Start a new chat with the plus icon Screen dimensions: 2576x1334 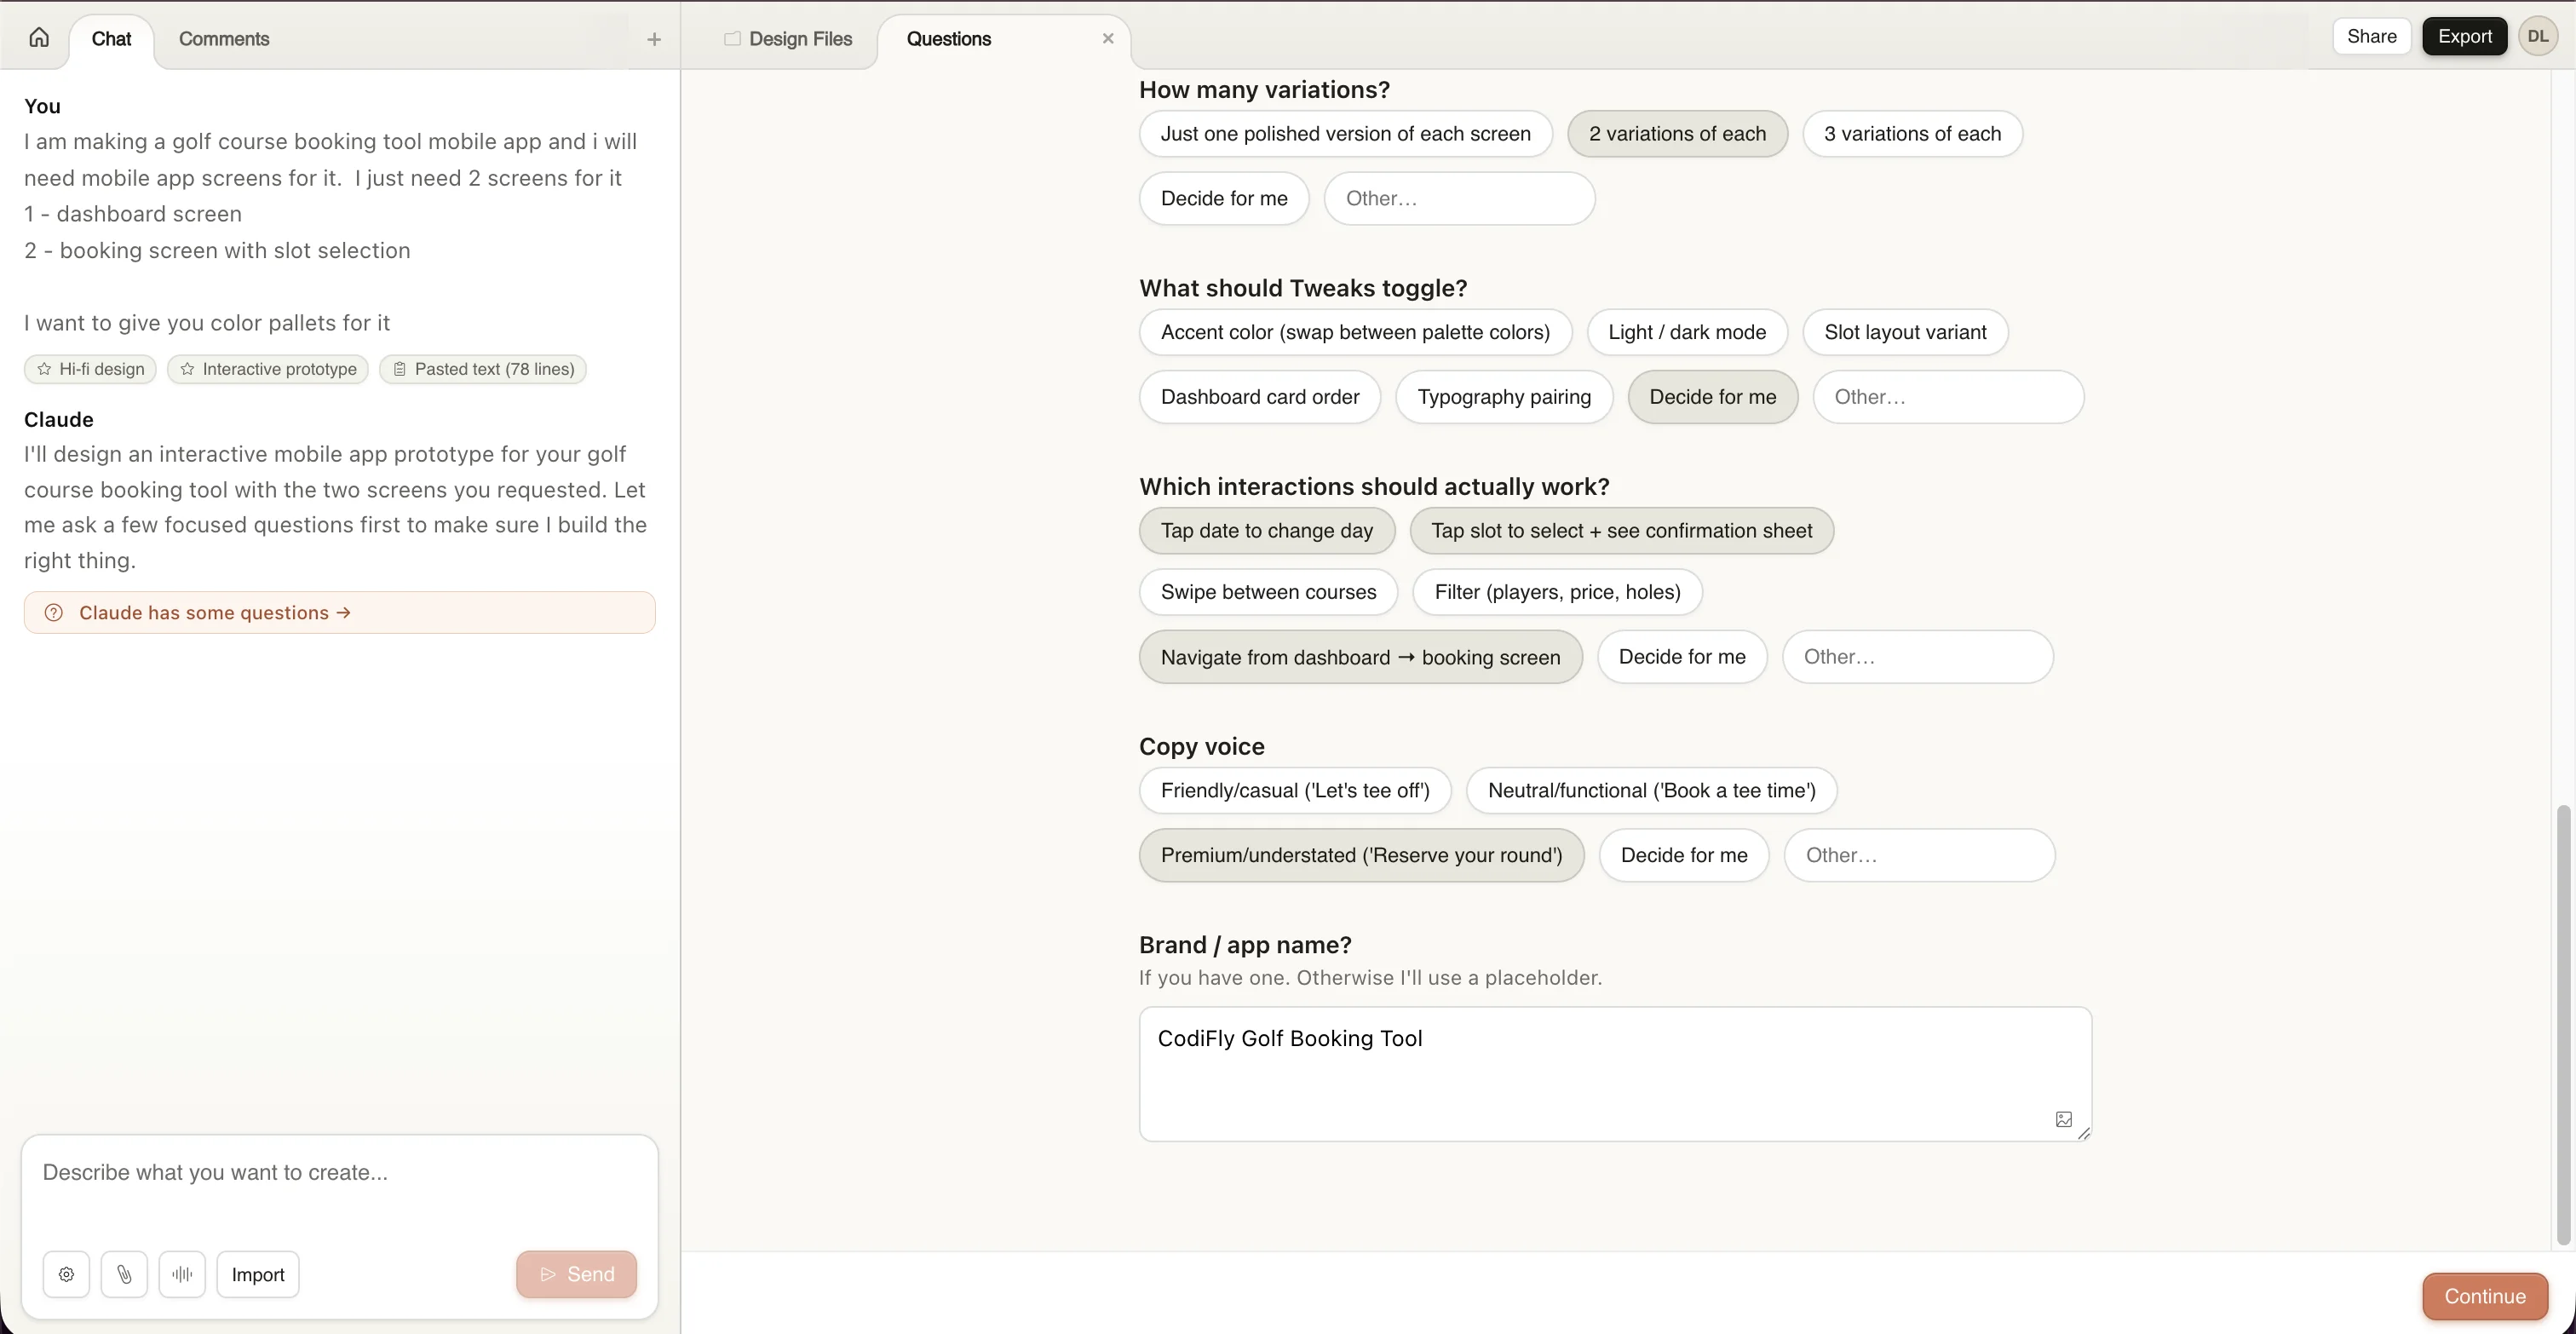[x=653, y=39]
